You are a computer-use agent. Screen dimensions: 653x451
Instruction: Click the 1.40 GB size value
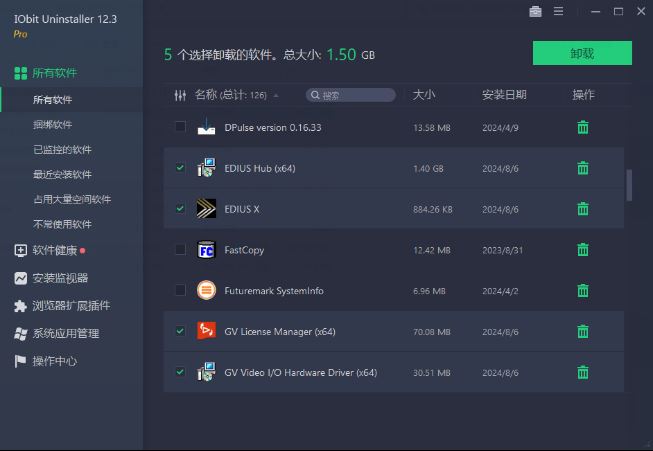[x=428, y=169]
